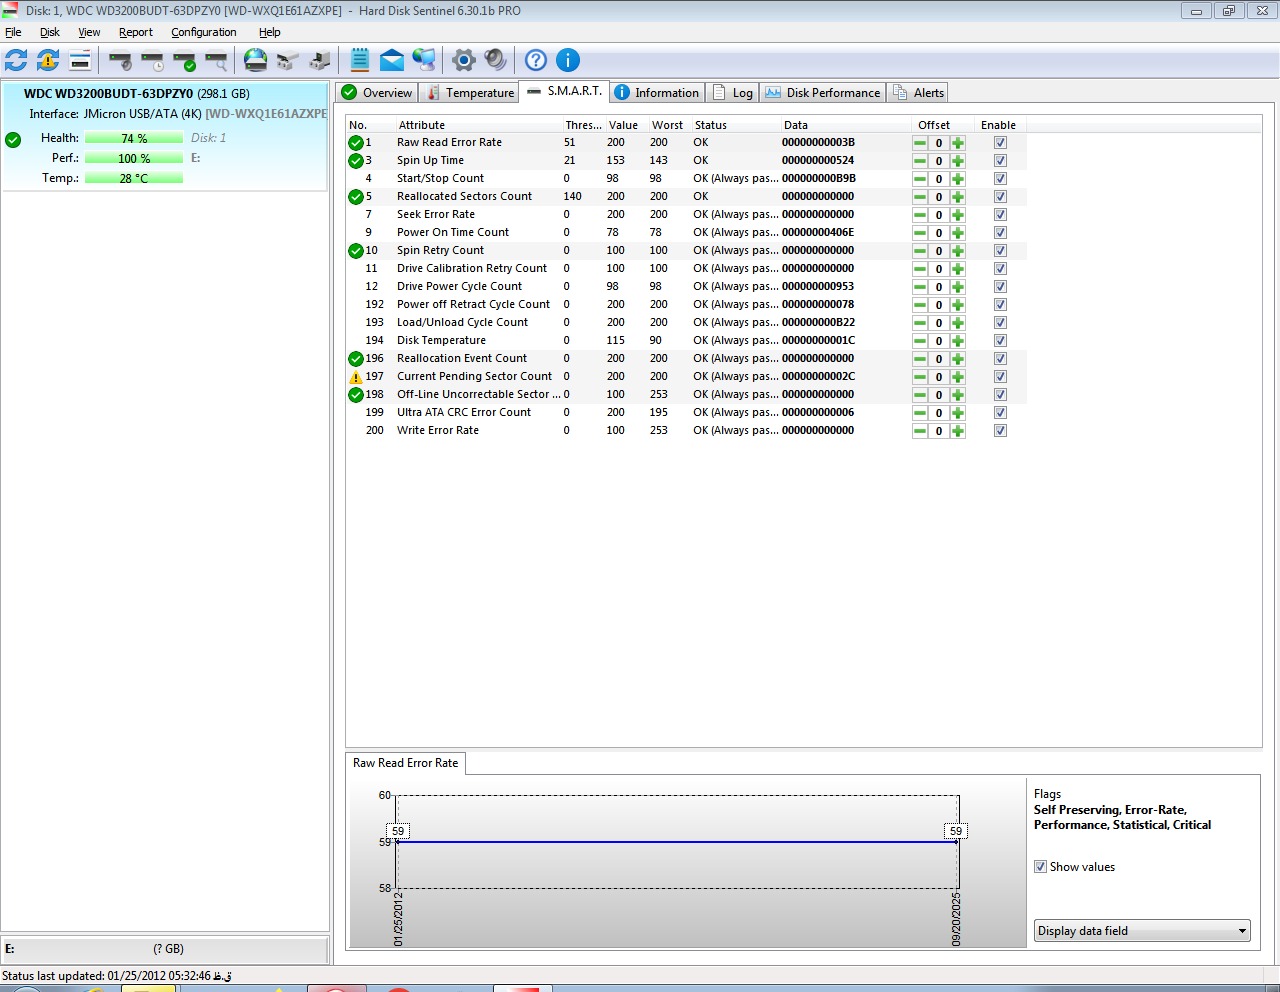Screen dimensions: 1280x992
Task: Uncheck Enable for Raw Read Error Rate
Action: [1000, 143]
